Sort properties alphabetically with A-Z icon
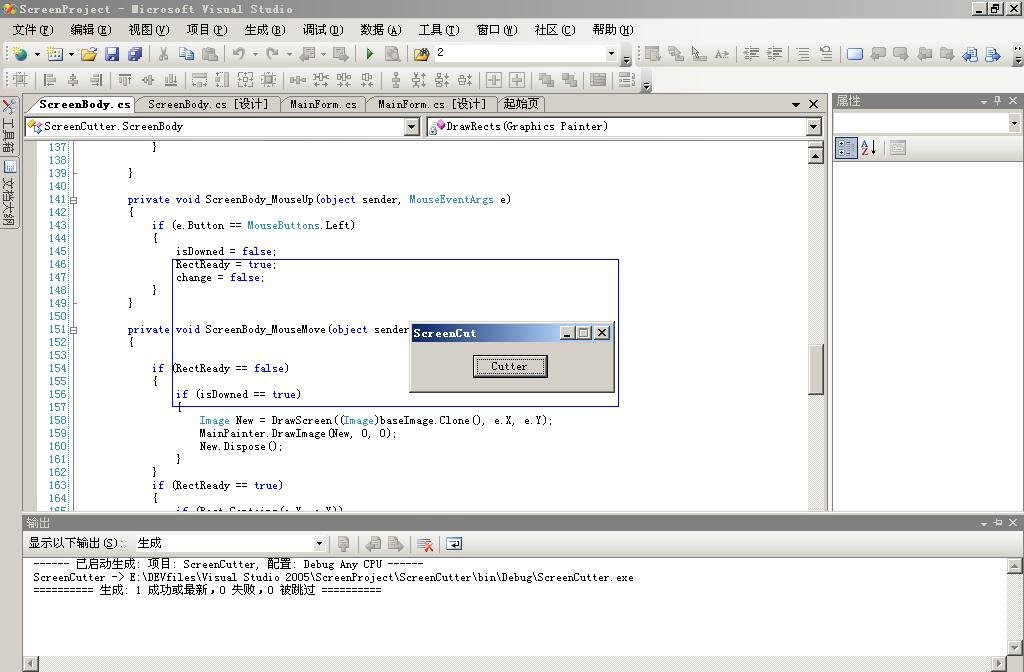 click(x=868, y=148)
